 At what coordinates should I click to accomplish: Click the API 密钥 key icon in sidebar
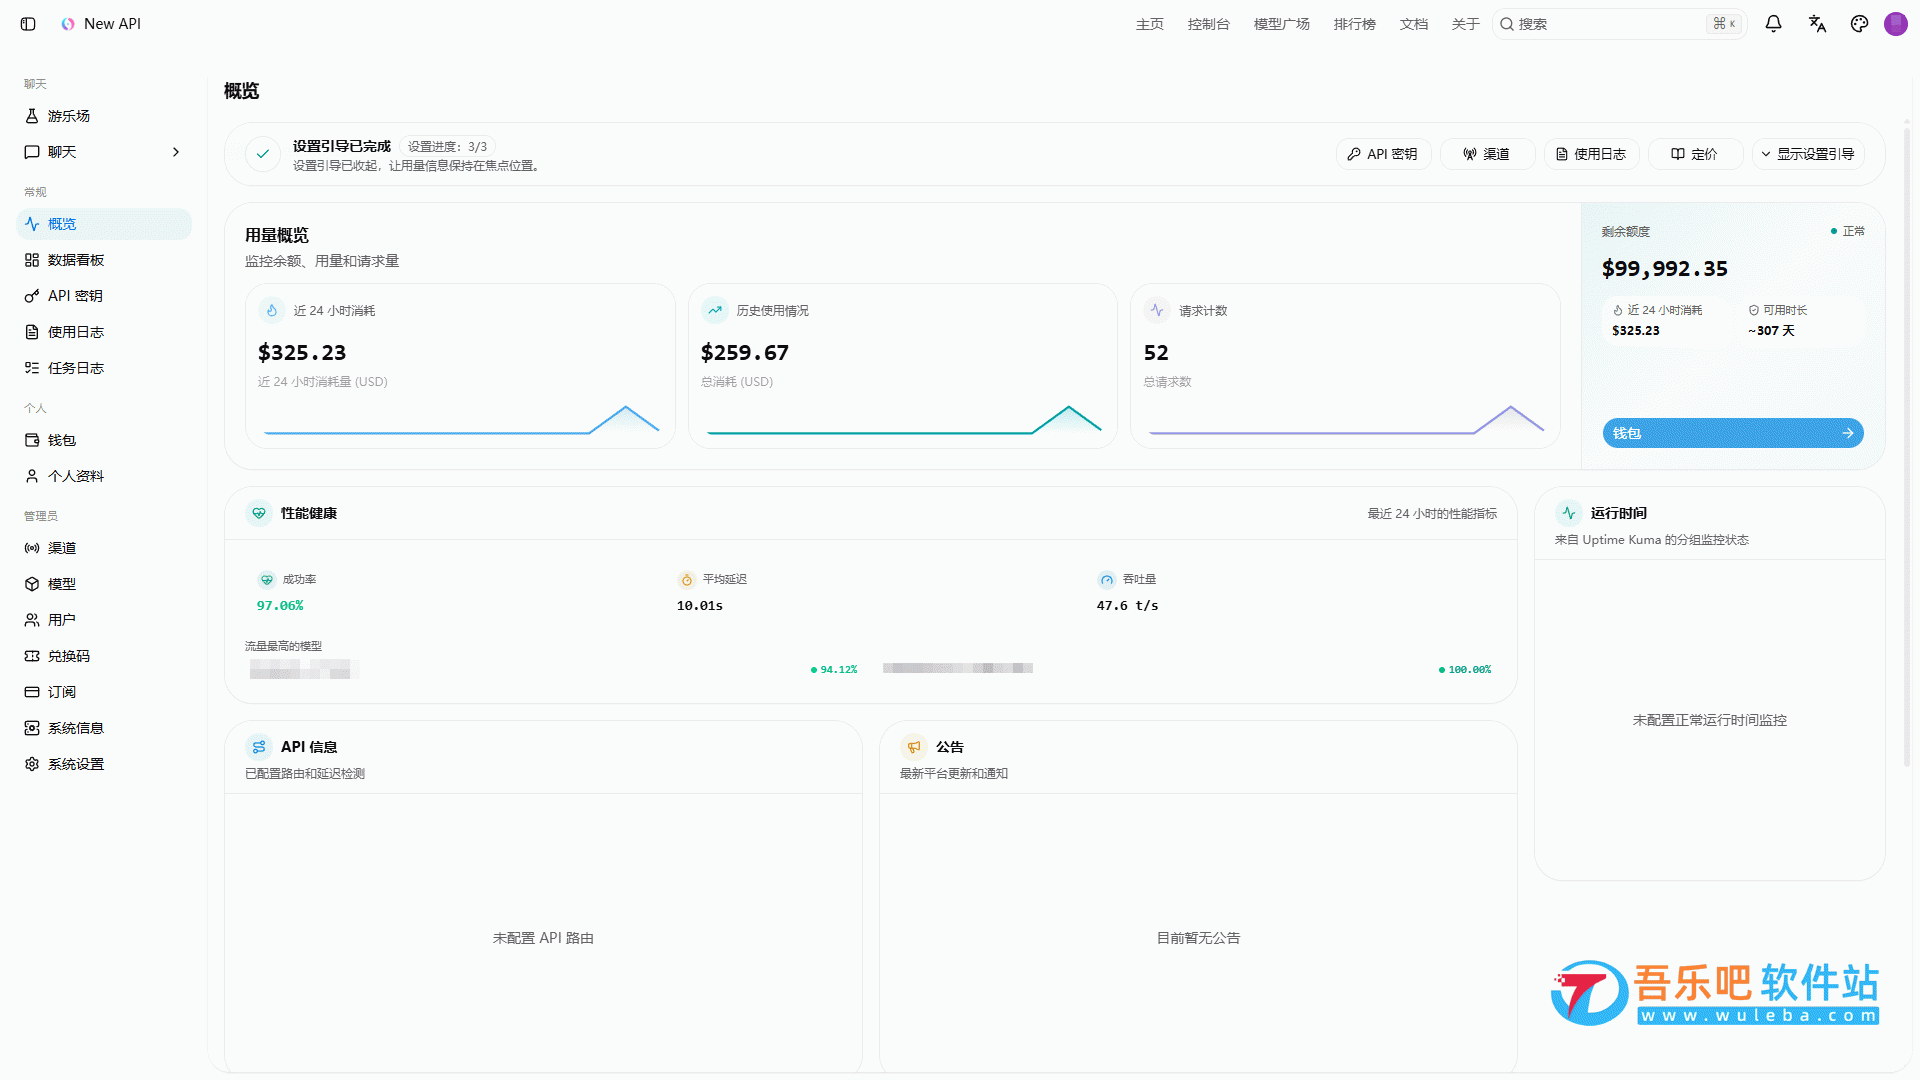(32, 296)
